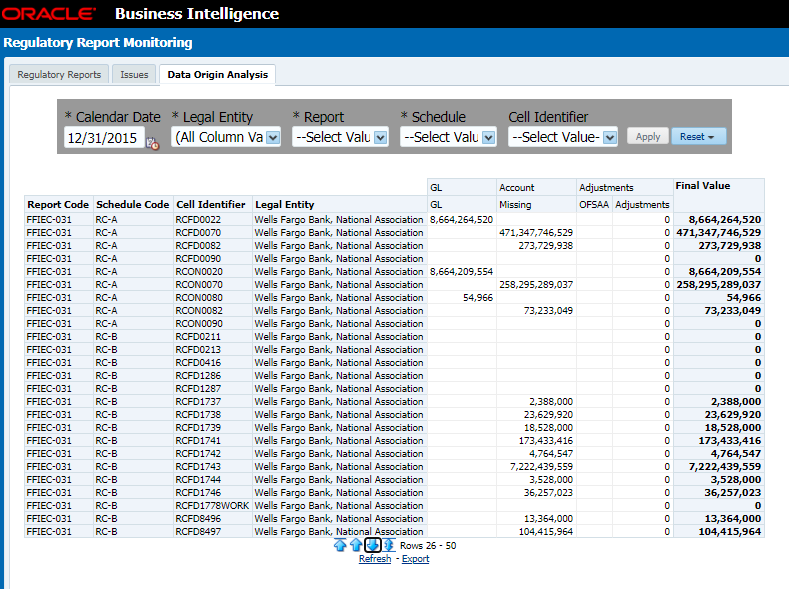Screen dimensions: 789x589
Task: Switch to Issues tab
Action: coord(134,74)
